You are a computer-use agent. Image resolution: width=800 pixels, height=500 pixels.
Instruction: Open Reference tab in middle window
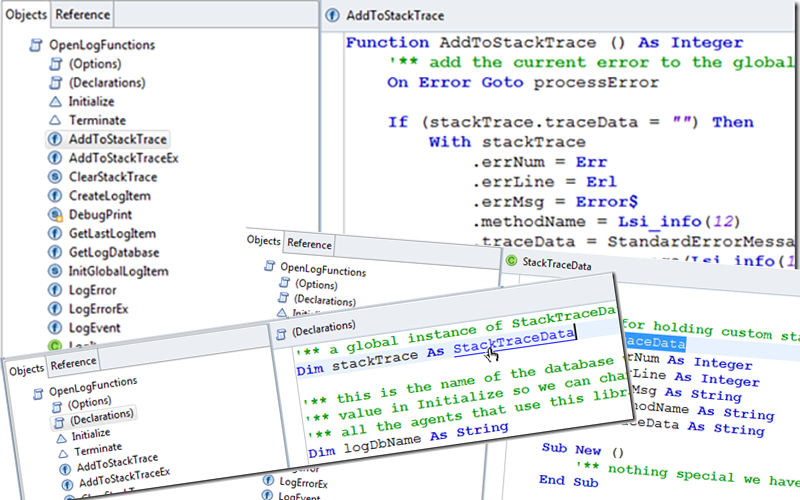[x=309, y=244]
